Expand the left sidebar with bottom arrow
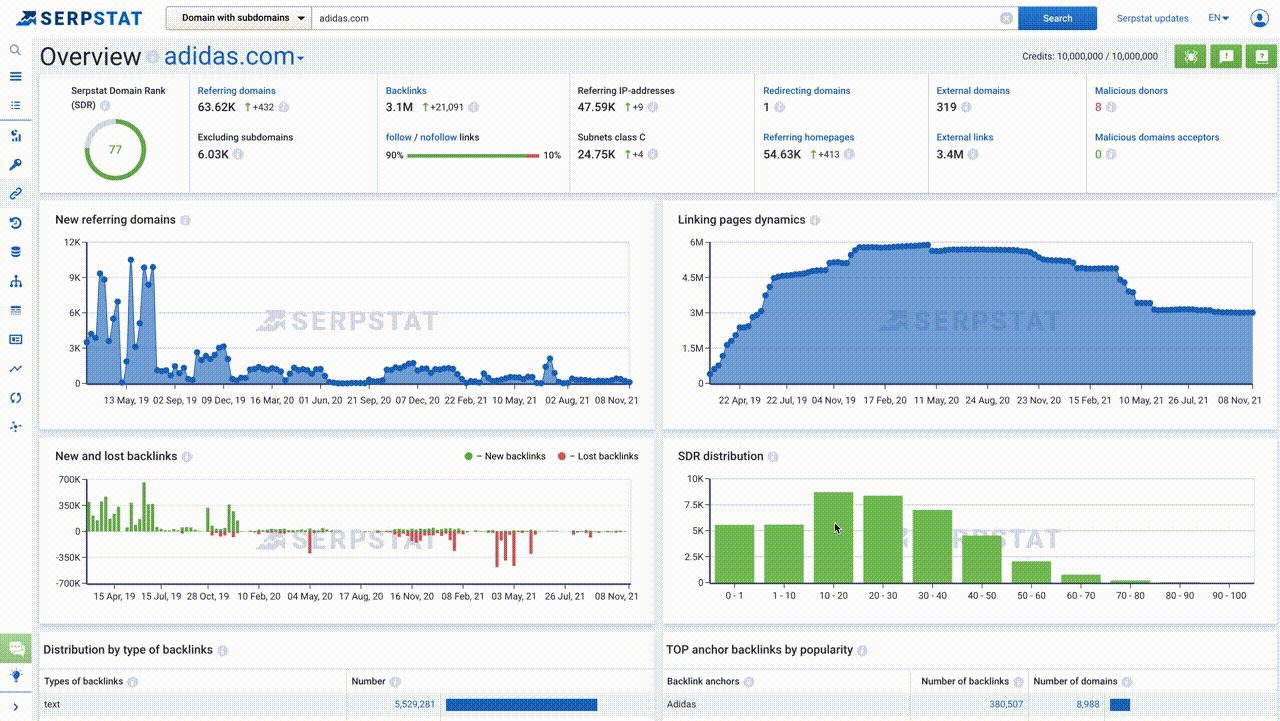 (15, 707)
